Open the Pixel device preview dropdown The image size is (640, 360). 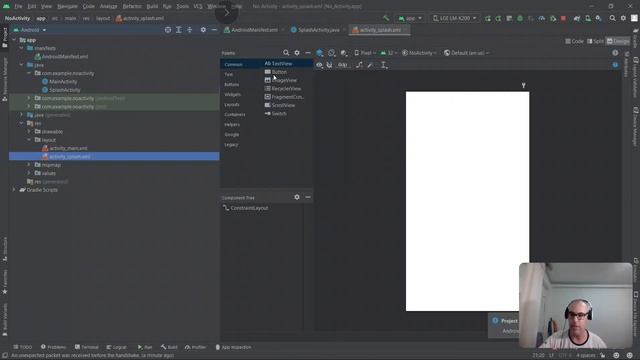[365, 53]
